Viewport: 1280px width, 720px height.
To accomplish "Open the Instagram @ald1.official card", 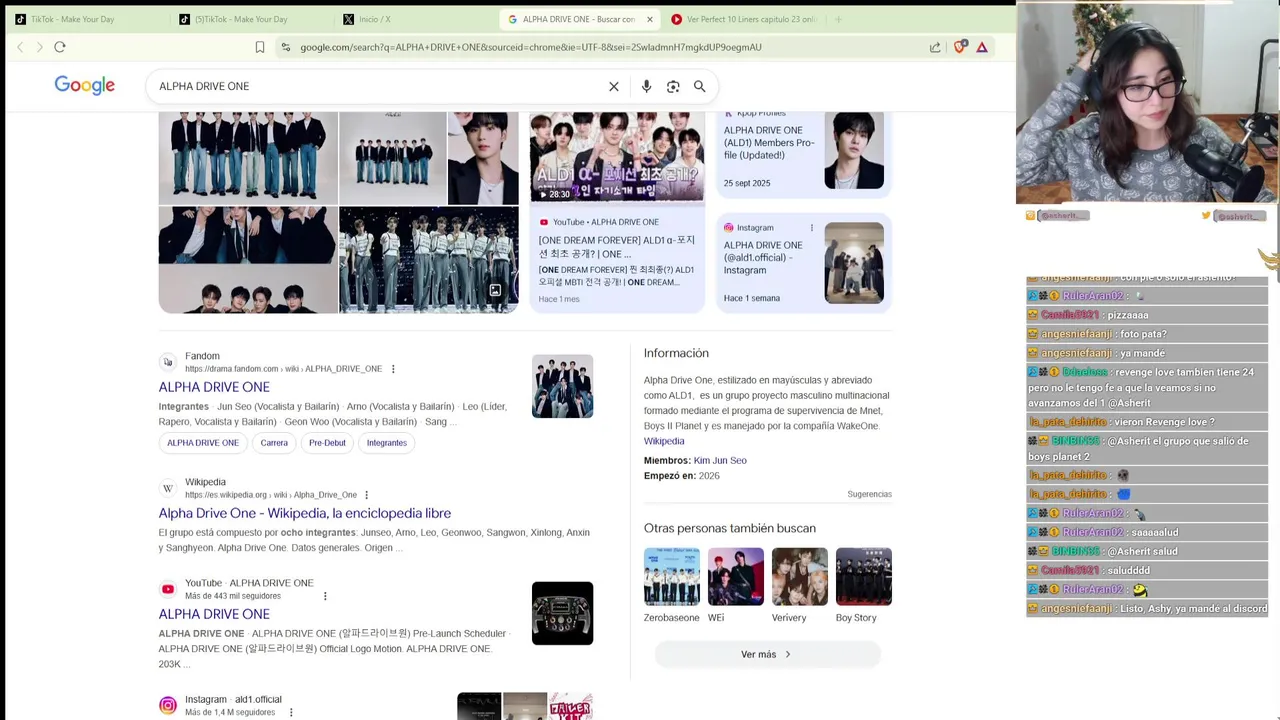I will point(804,263).
